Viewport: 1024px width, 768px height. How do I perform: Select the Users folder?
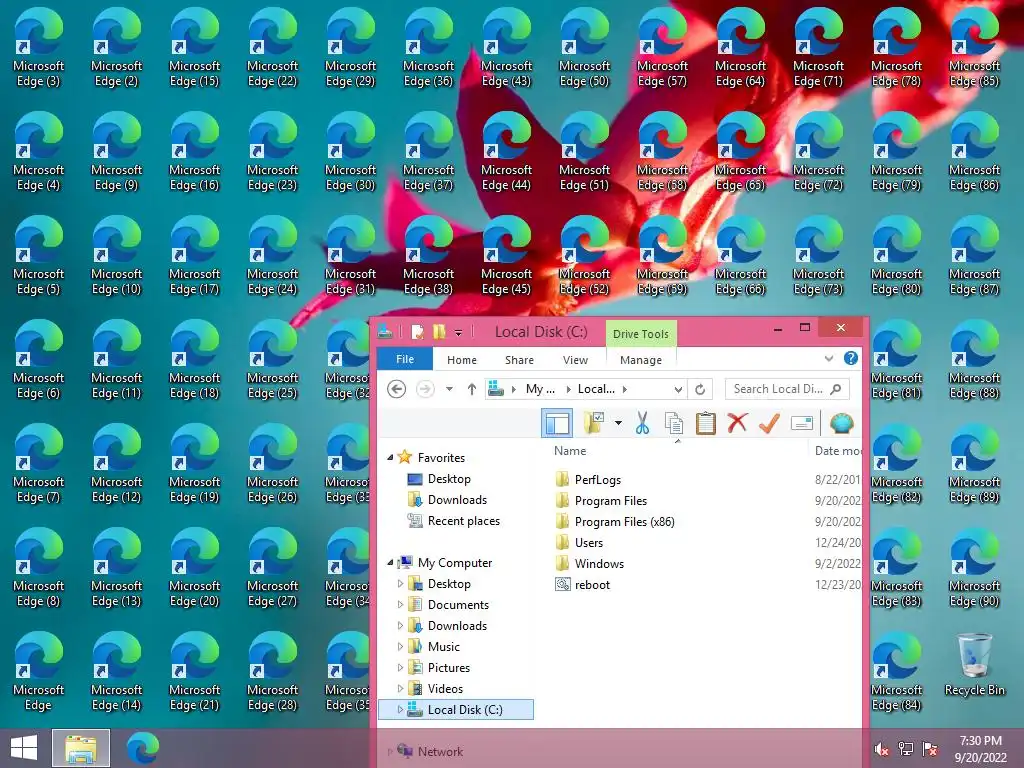tap(579, 542)
